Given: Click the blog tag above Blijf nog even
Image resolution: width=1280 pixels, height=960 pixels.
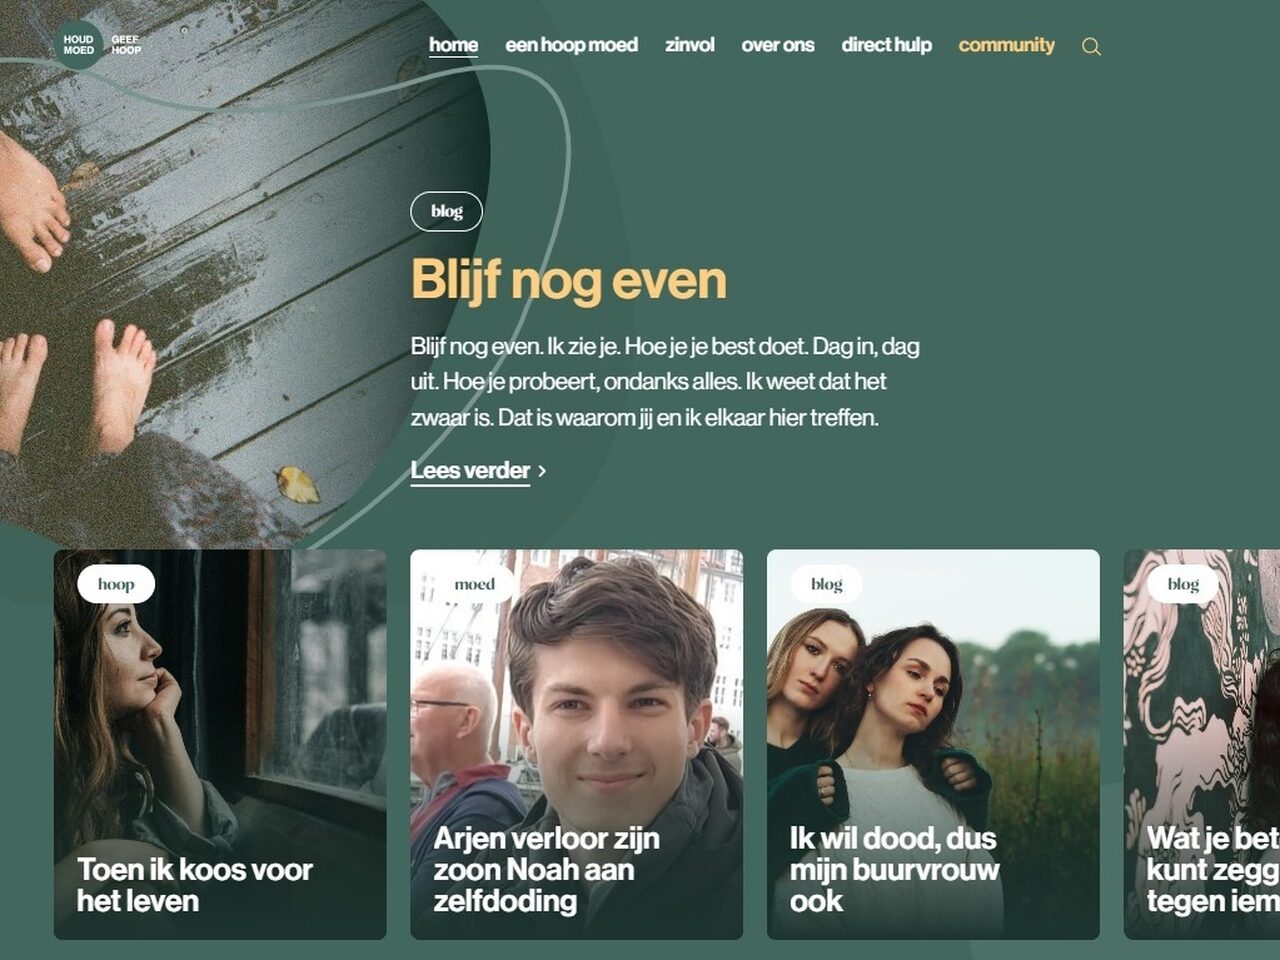Looking at the screenshot, I should pyautogui.click(x=446, y=211).
